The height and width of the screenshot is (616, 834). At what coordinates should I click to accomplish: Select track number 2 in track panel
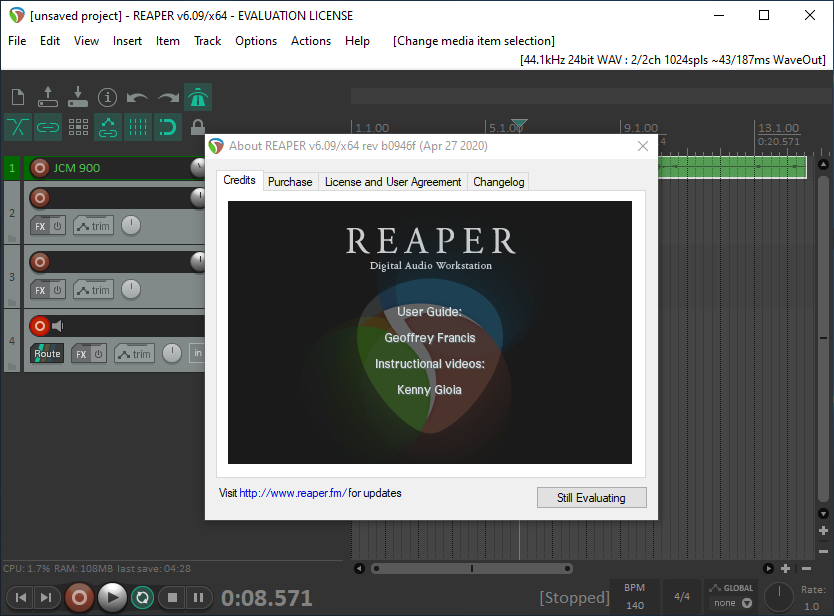tap(12, 213)
